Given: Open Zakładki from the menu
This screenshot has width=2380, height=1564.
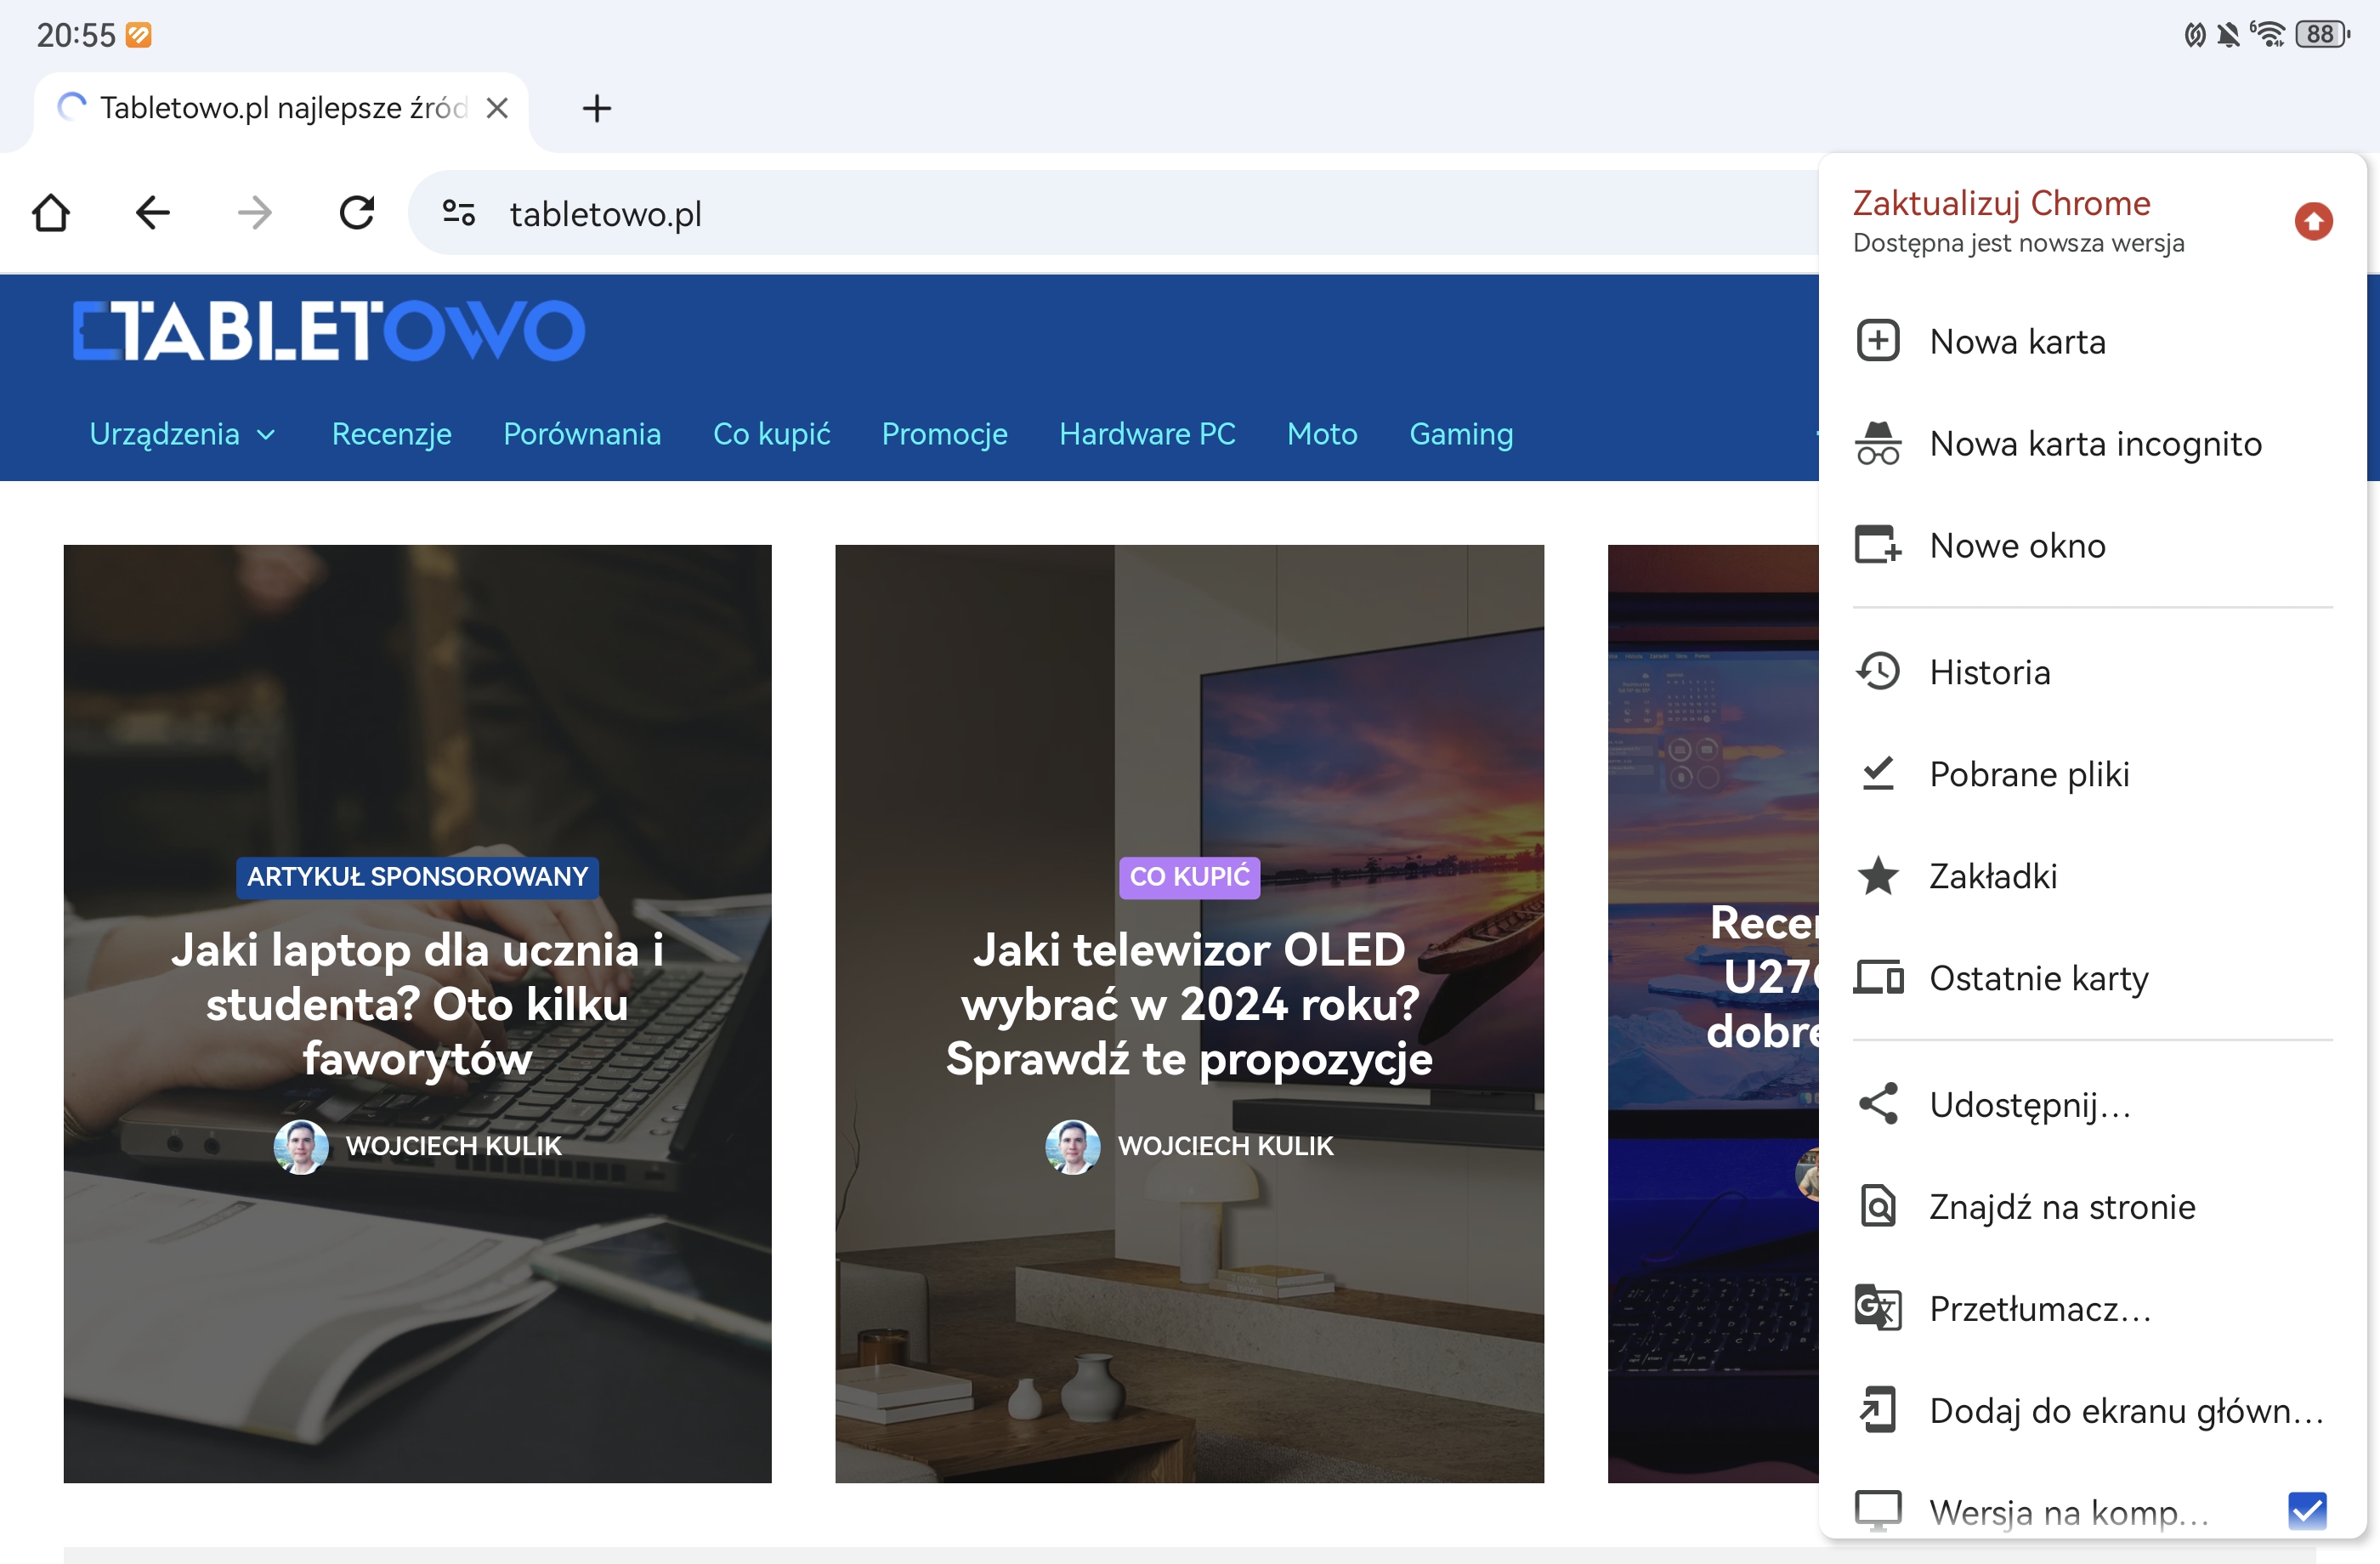Looking at the screenshot, I should [x=2092, y=876].
